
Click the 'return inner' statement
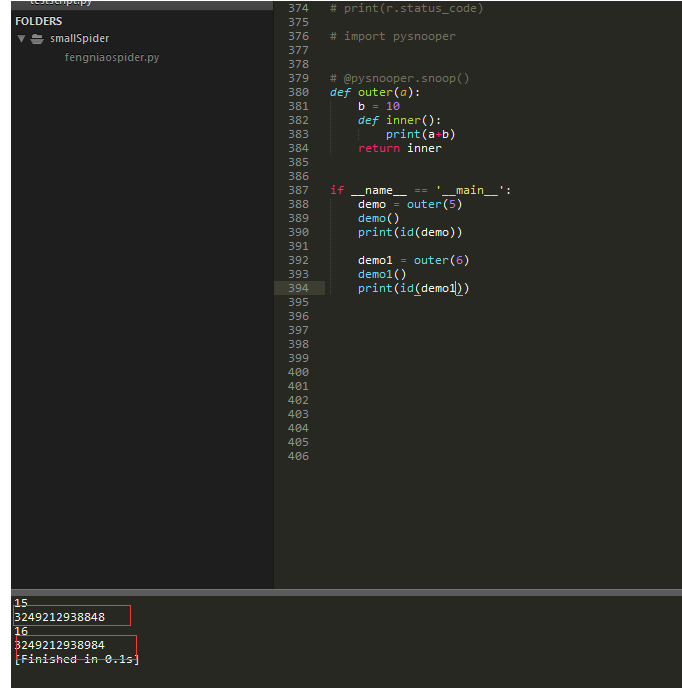(x=400, y=148)
